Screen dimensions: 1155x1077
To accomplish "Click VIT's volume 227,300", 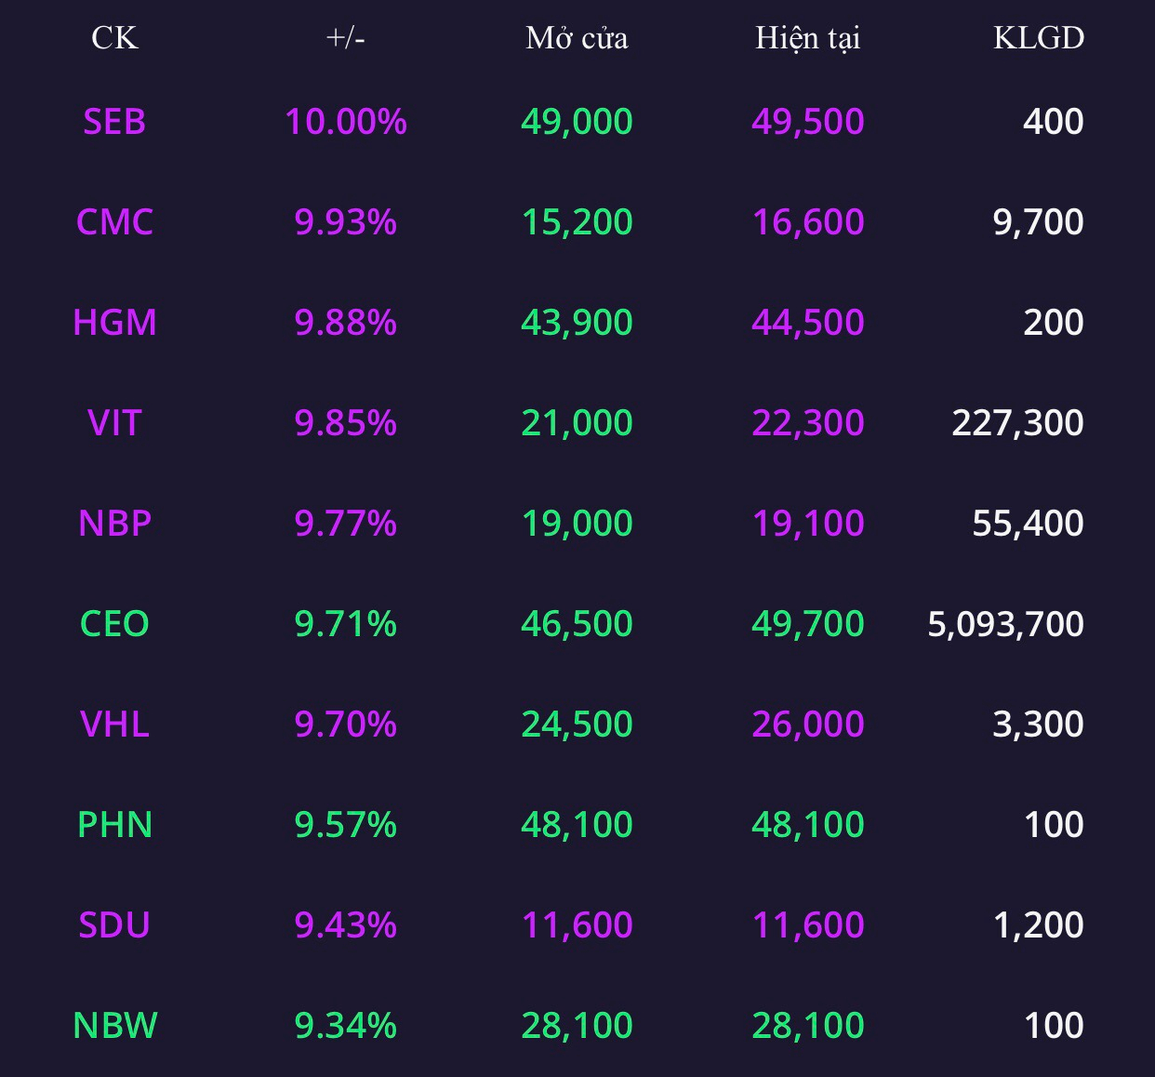I will tap(1017, 424).
